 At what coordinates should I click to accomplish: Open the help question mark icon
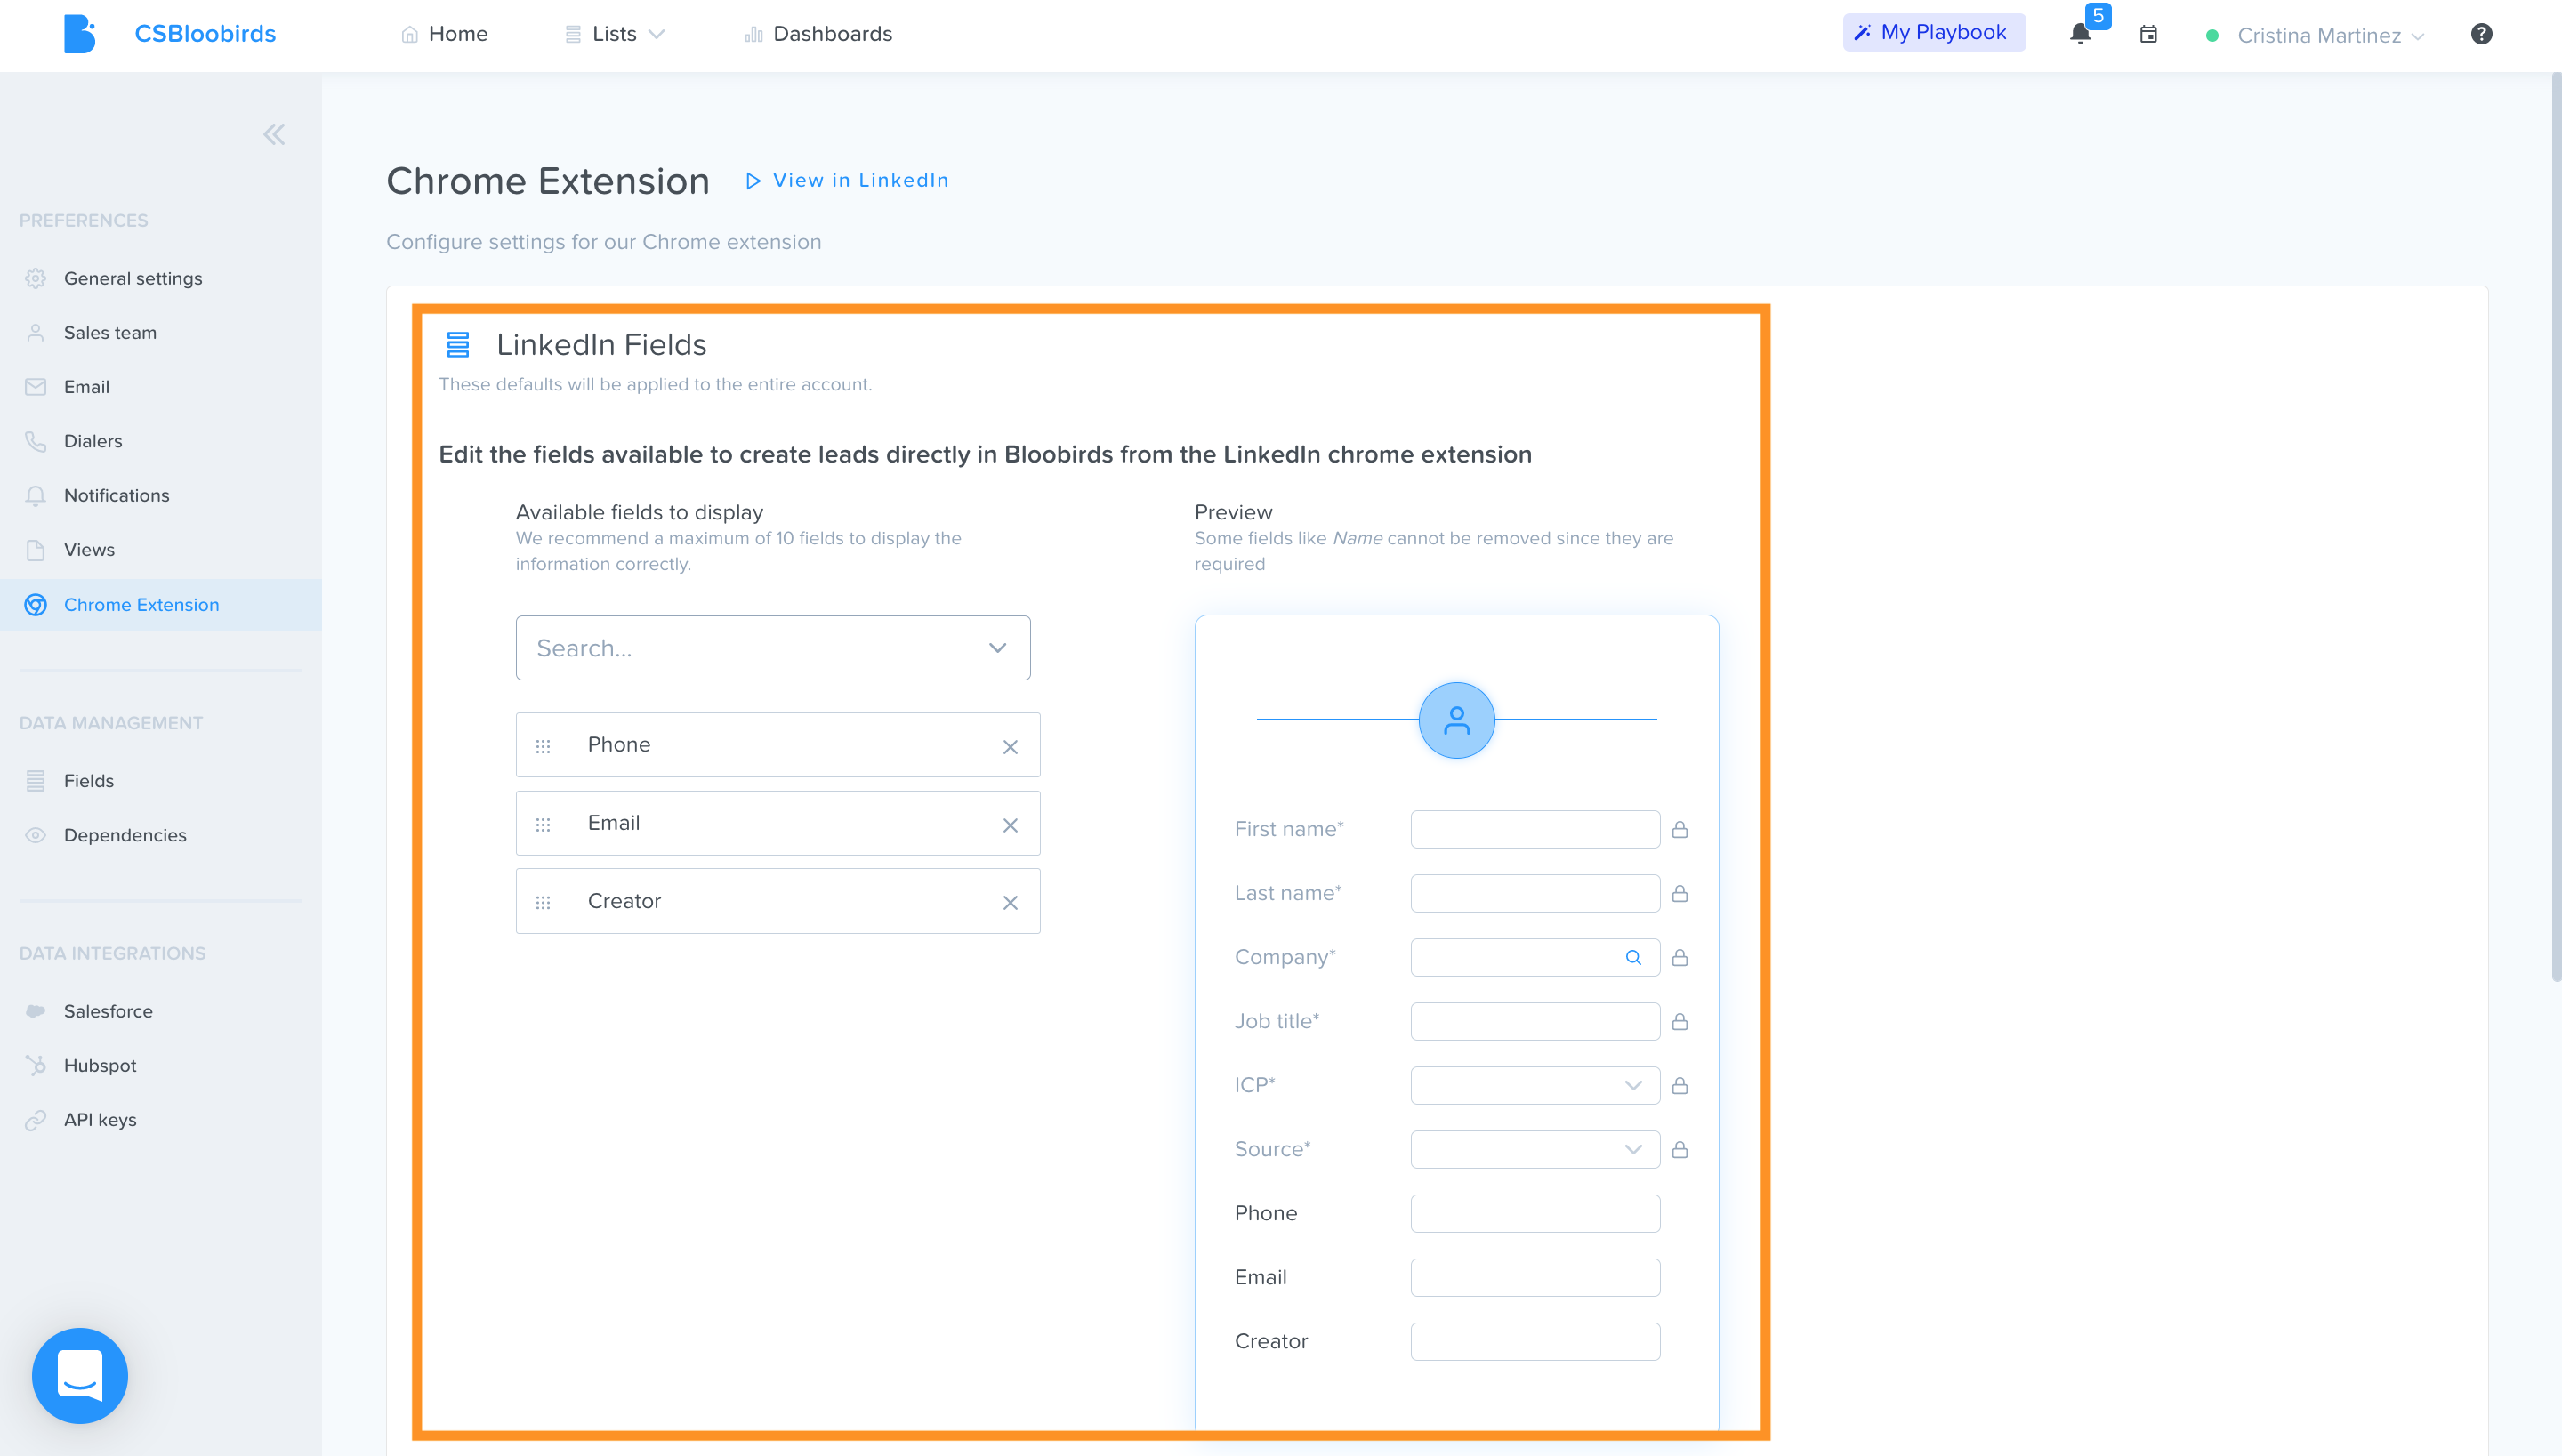[x=2481, y=34]
